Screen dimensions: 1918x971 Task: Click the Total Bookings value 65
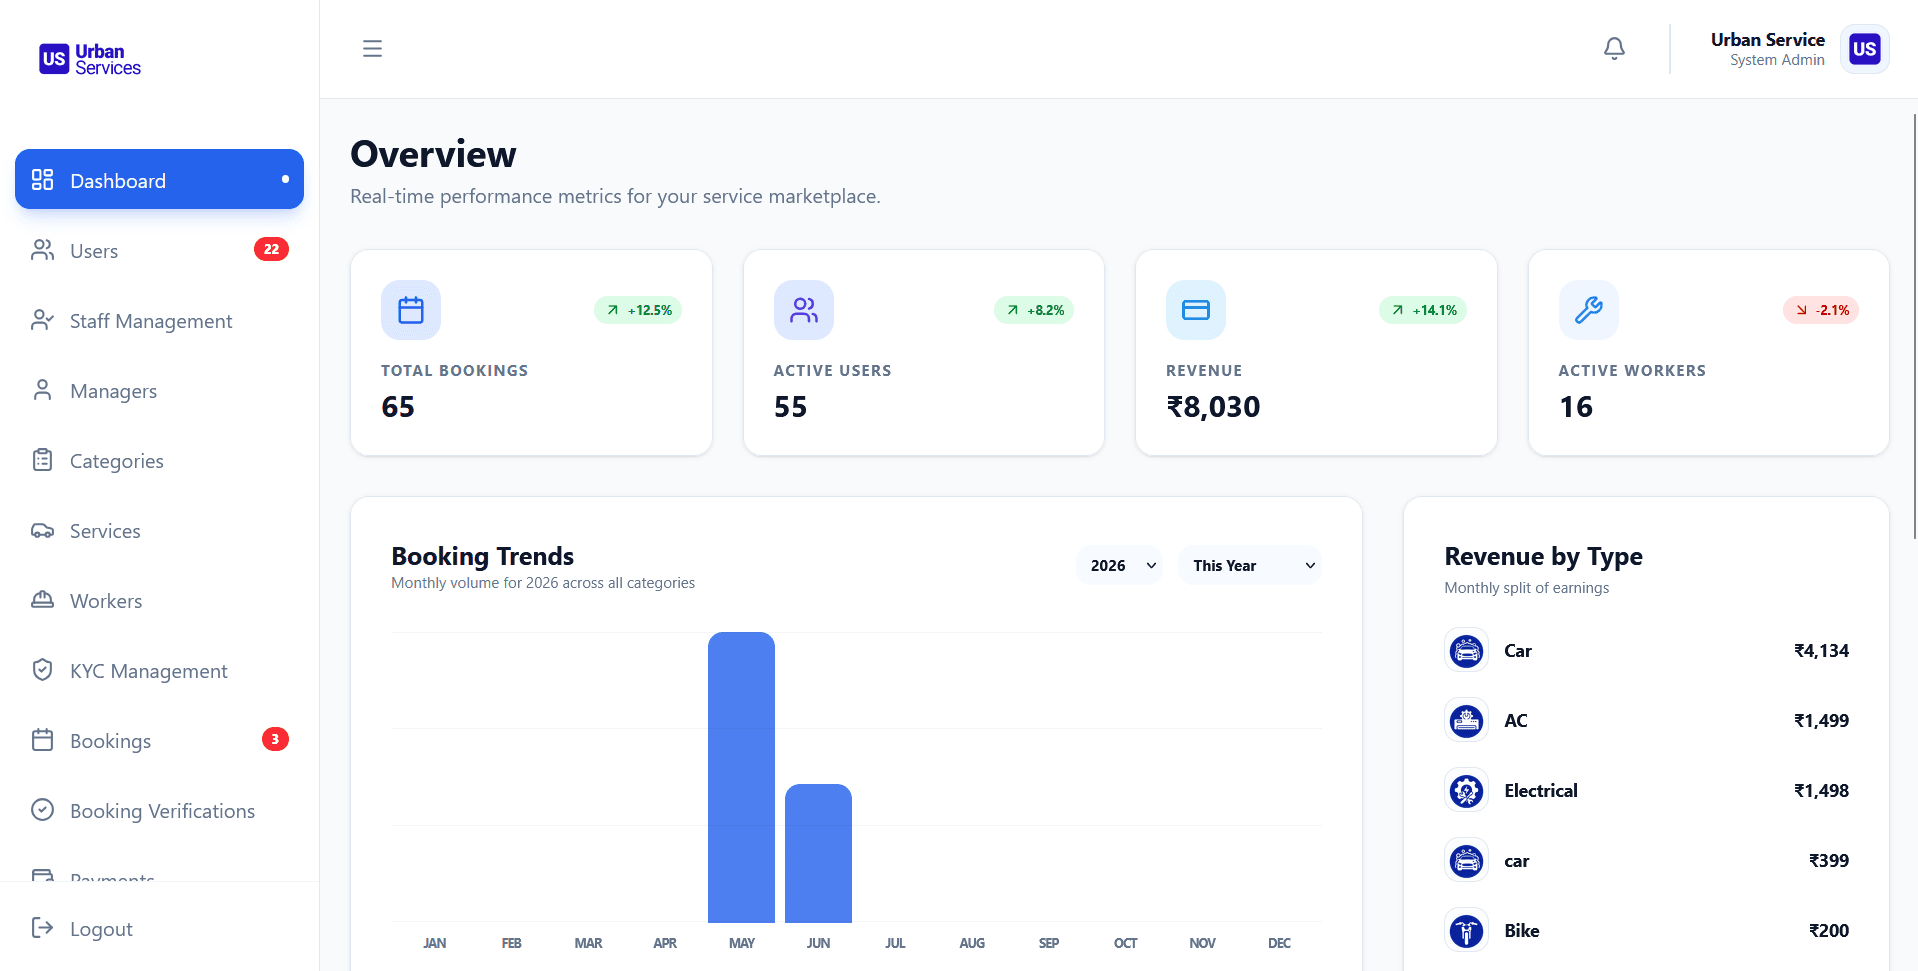398,407
